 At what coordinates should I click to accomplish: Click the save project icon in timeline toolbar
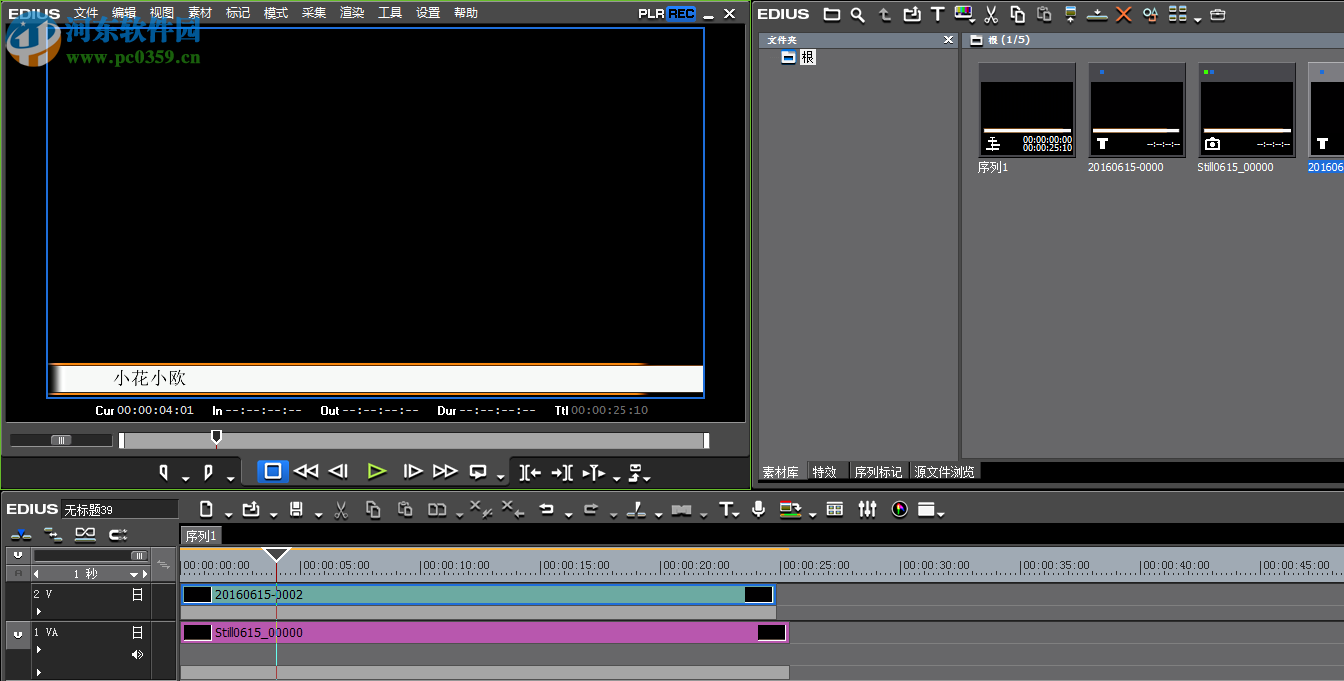(x=296, y=509)
